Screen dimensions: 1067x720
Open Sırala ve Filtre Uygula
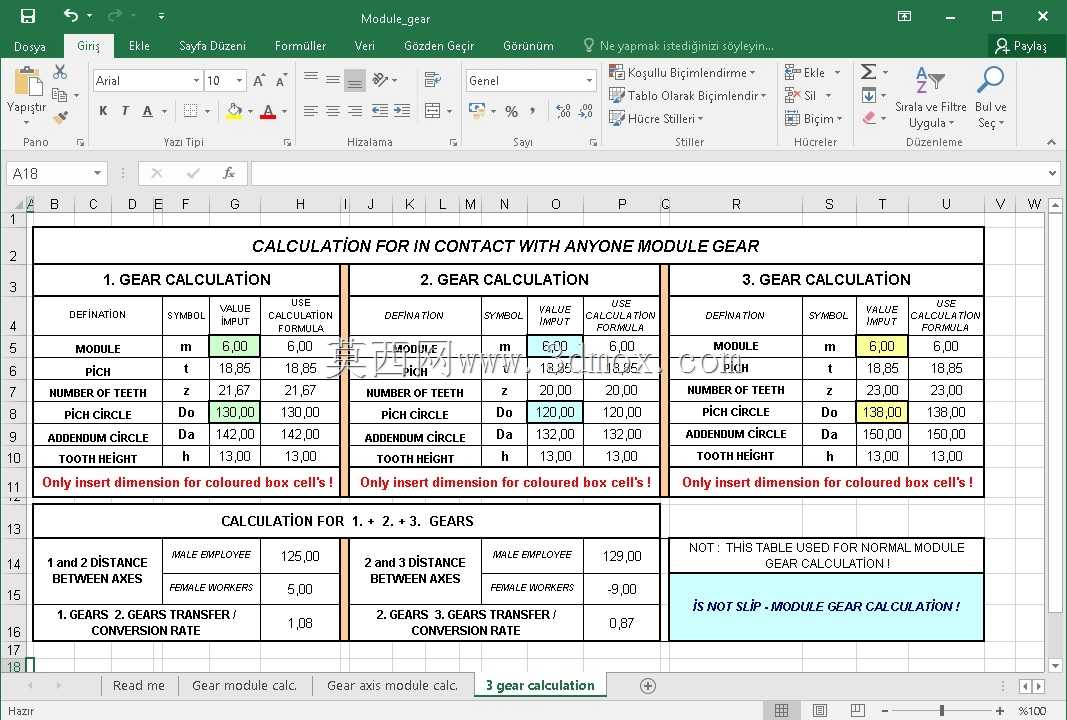tap(930, 97)
